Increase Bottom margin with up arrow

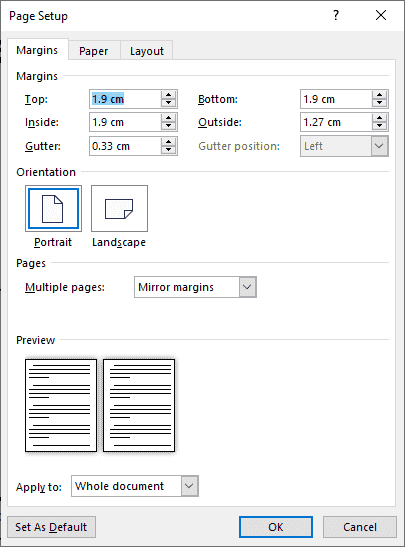click(380, 95)
